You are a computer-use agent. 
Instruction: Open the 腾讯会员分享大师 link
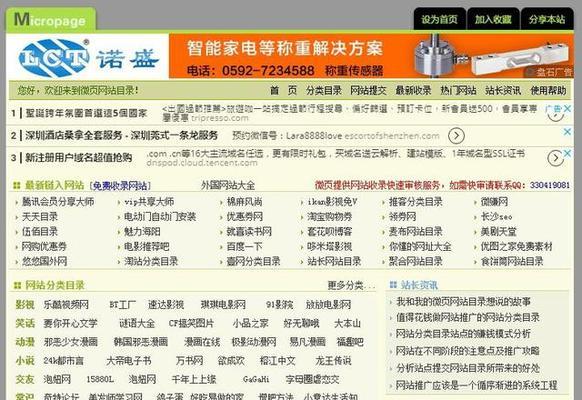(x=58, y=202)
